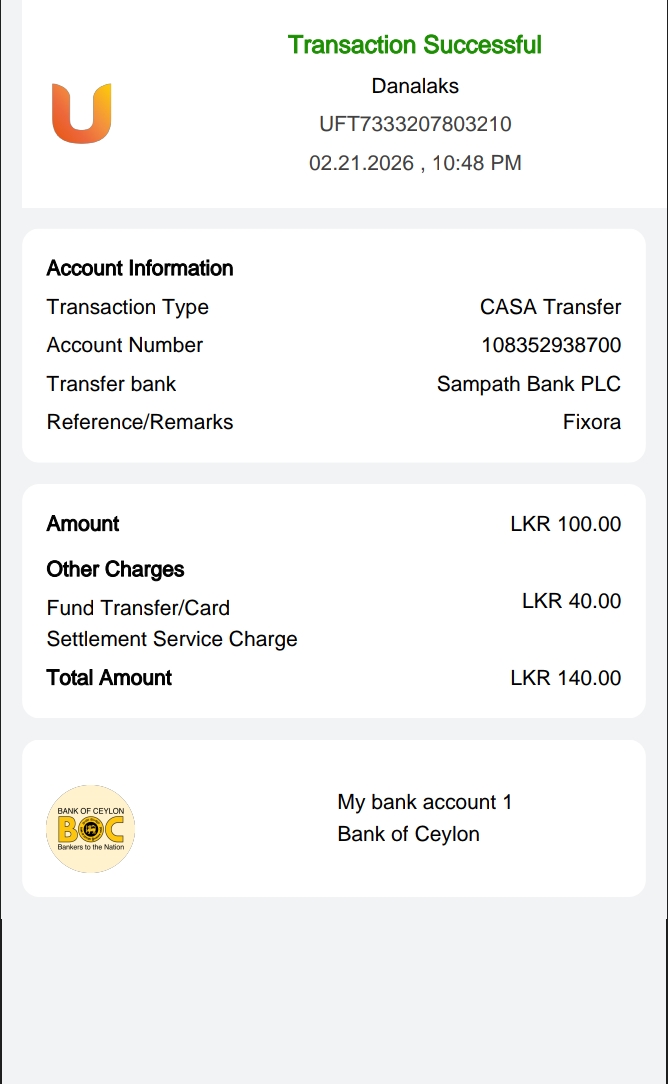The width and height of the screenshot is (668, 1084).
Task: Click the LKR 40.00 service charge
Action: click(571, 601)
